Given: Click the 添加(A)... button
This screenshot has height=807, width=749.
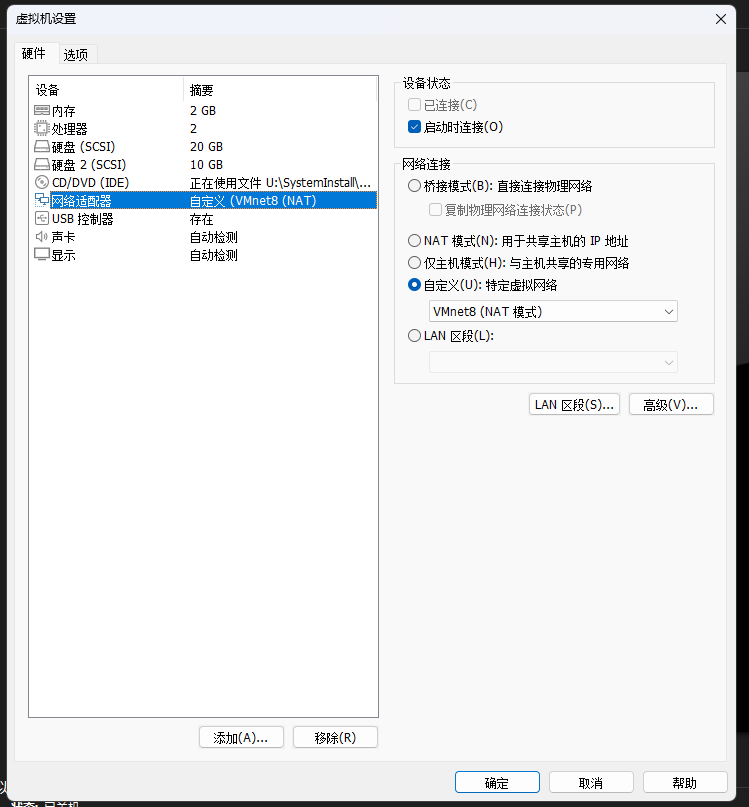Looking at the screenshot, I should (x=241, y=738).
